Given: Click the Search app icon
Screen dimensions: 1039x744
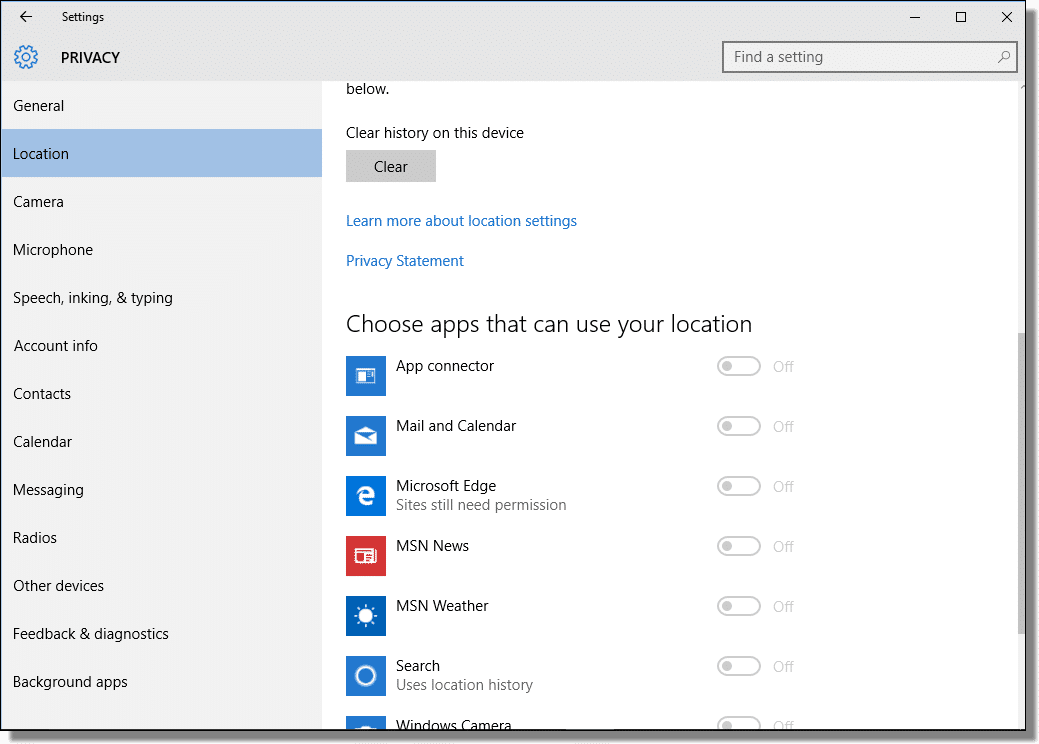Looking at the screenshot, I should [x=365, y=676].
